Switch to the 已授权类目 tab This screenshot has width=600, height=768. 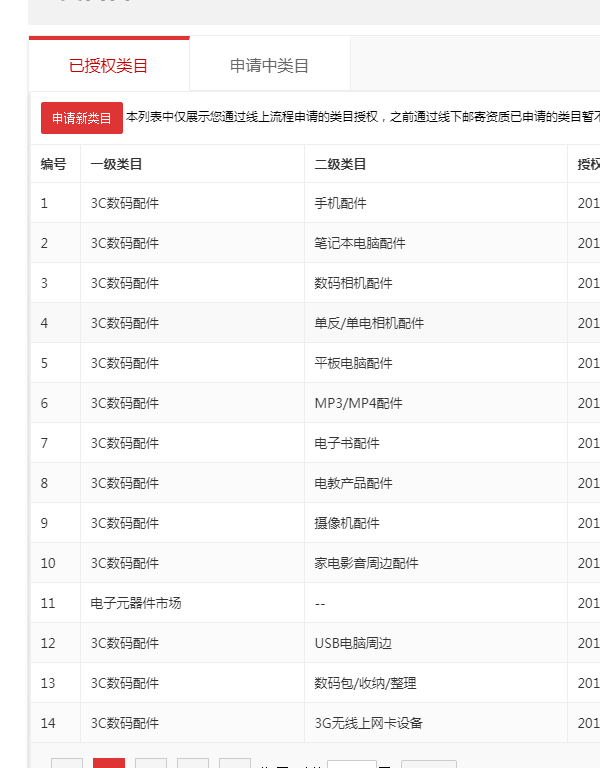[109, 65]
